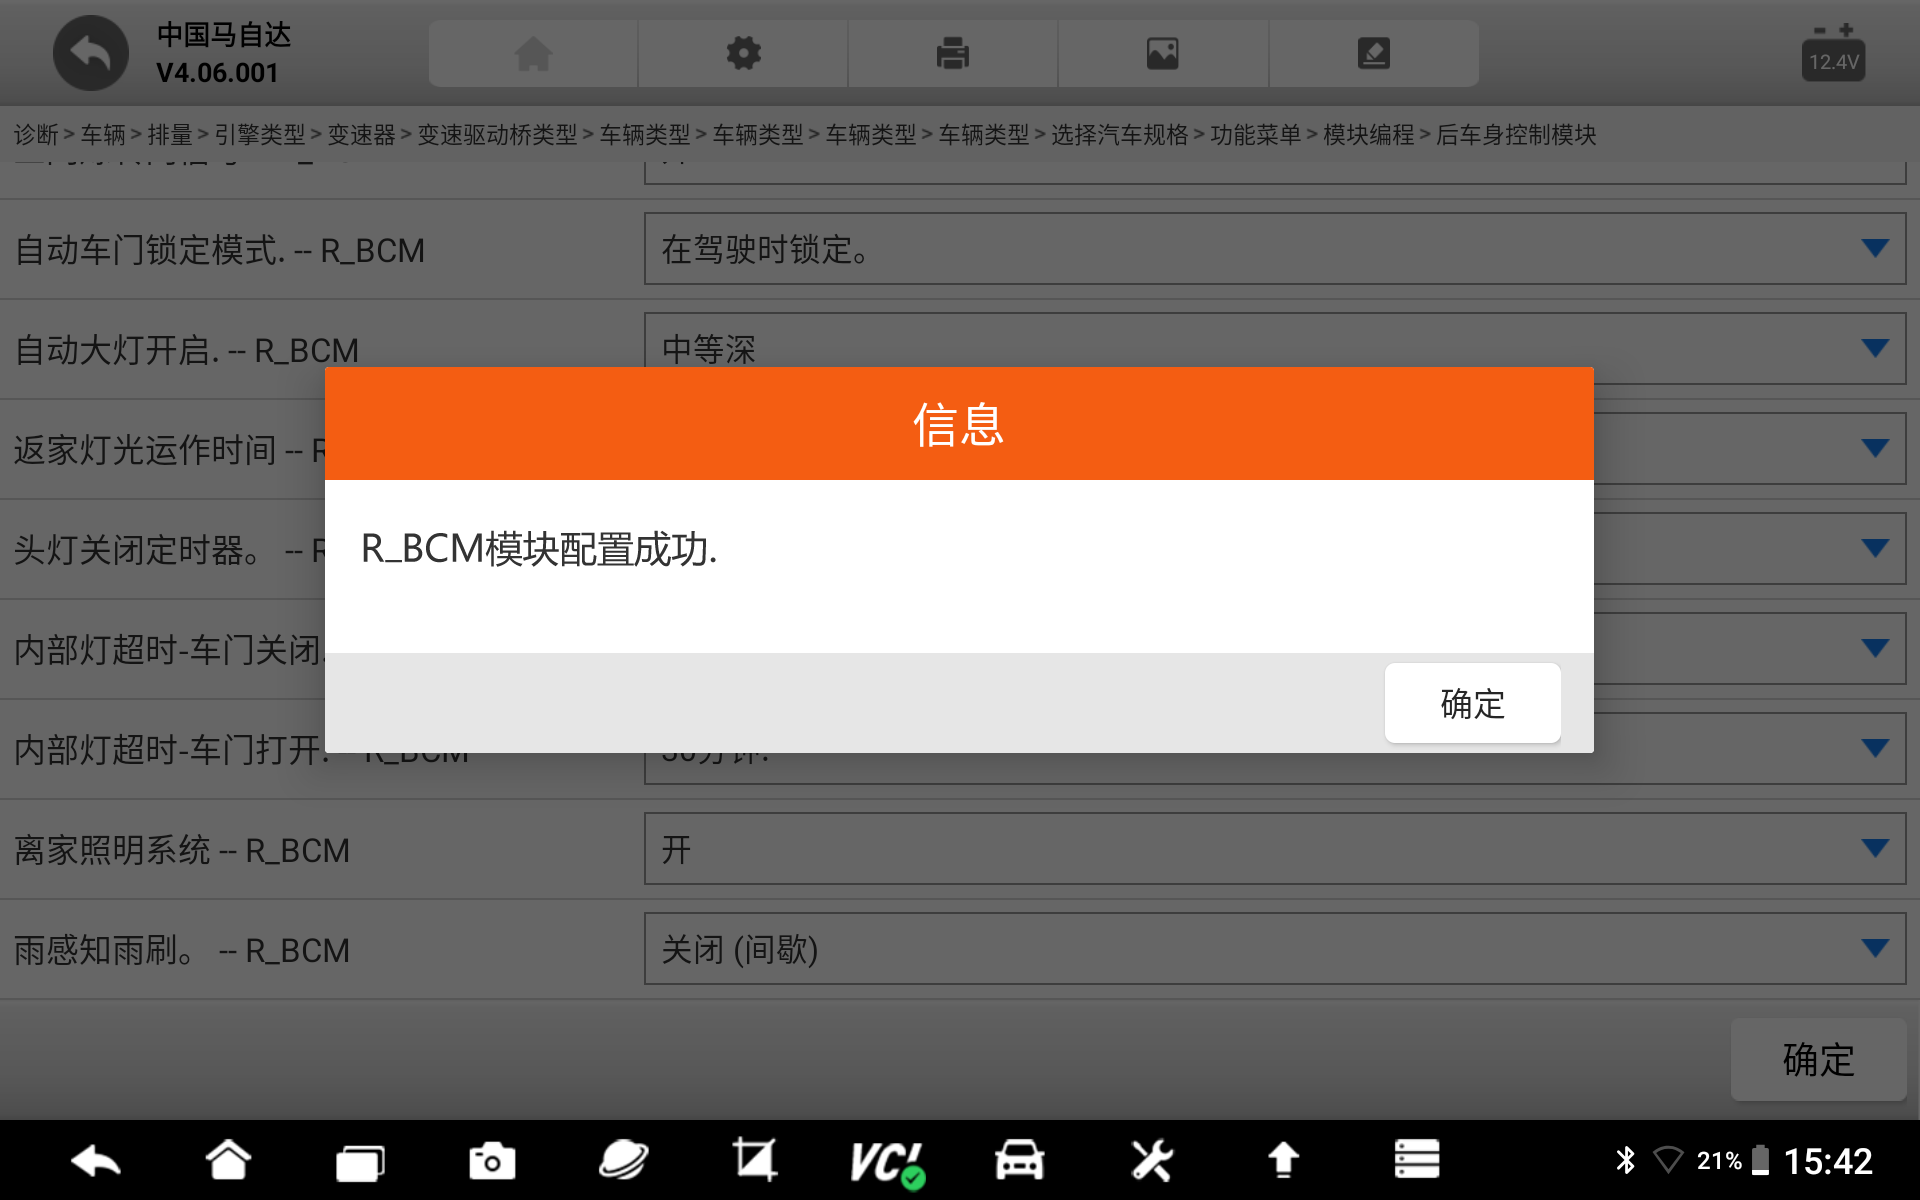Screen dimensions: 1920x1200
Task: Click the printer icon
Action: [x=952, y=53]
